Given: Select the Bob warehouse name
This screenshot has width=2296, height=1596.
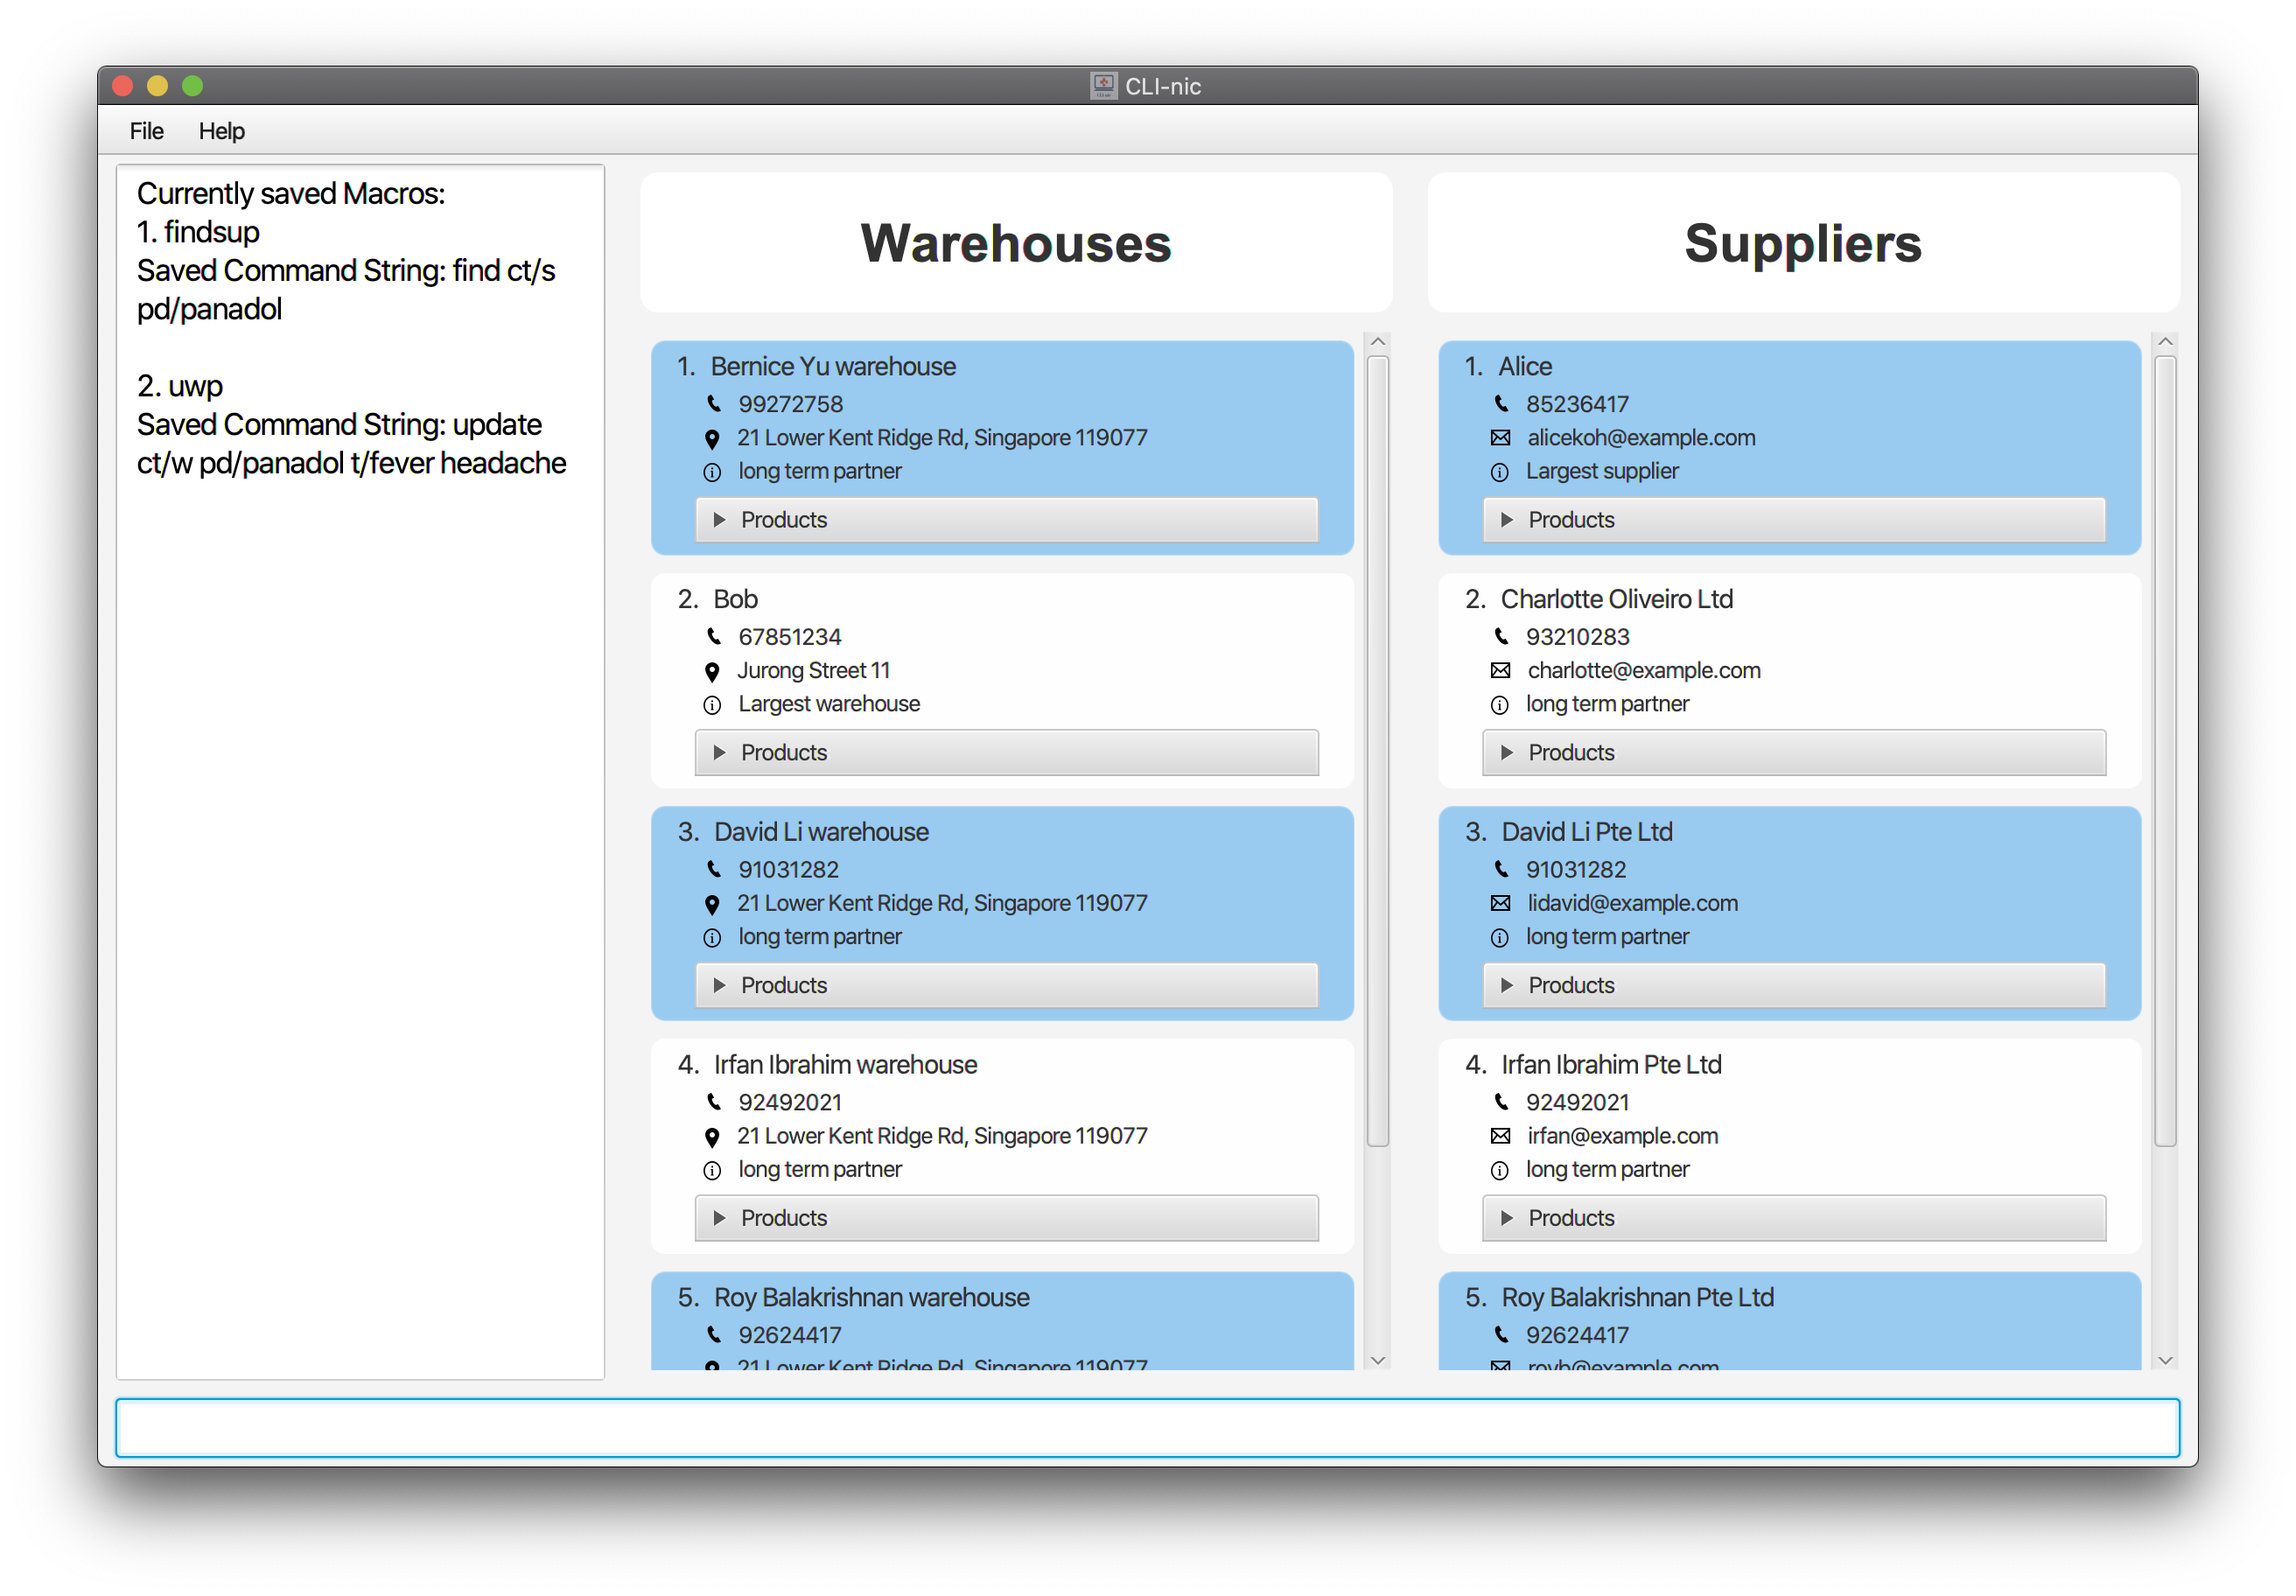Looking at the screenshot, I should (735, 600).
